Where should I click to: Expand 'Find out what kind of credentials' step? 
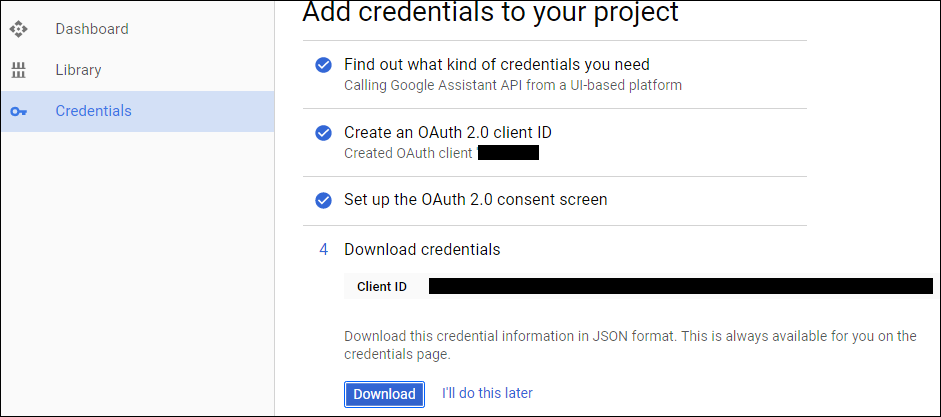496,64
